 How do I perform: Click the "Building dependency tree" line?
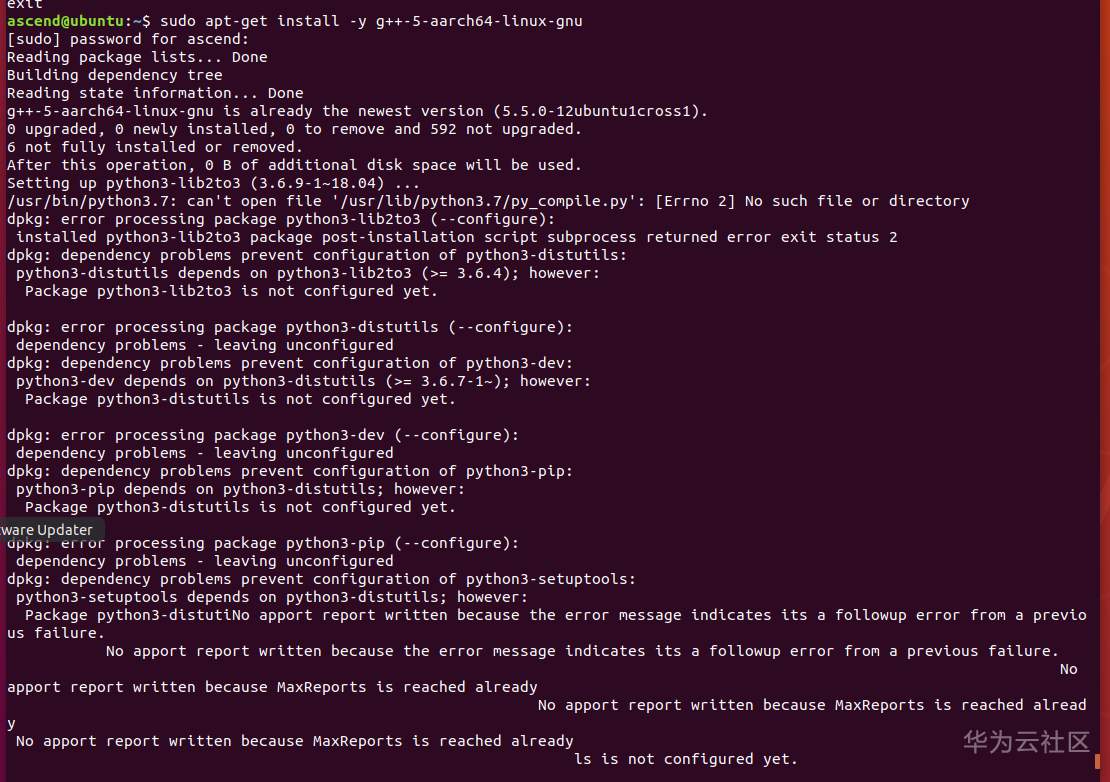[115, 75]
